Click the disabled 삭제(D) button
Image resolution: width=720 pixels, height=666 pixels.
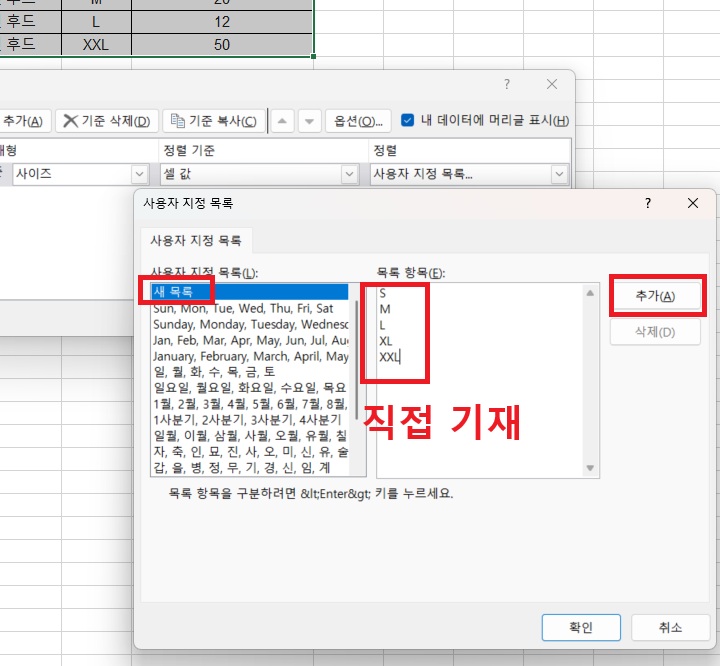coord(655,332)
